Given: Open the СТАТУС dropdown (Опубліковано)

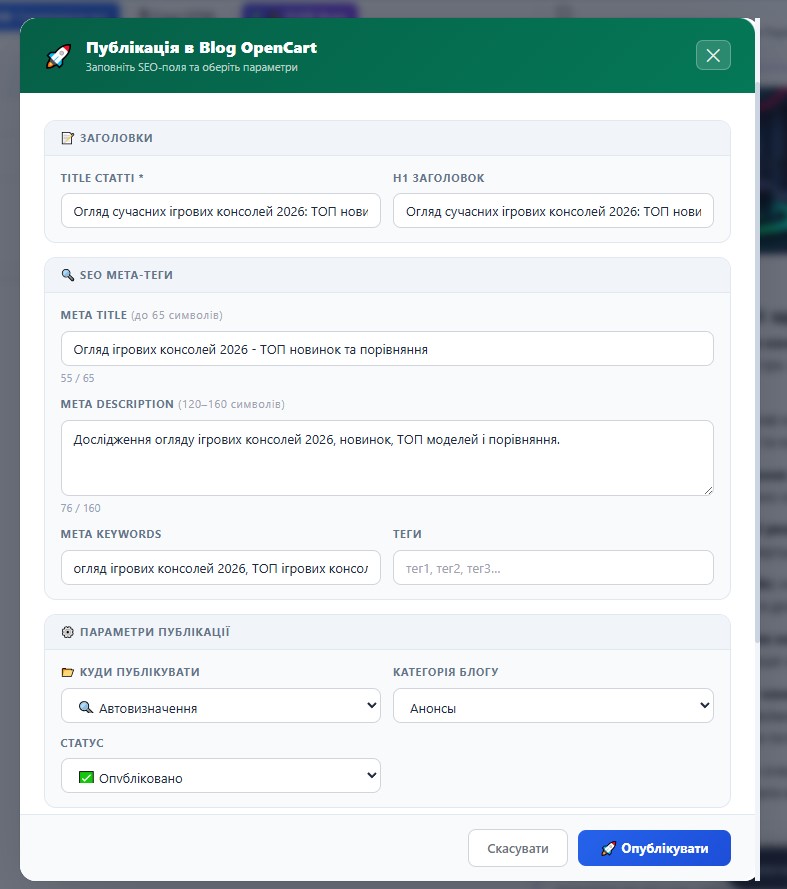Looking at the screenshot, I should point(221,775).
